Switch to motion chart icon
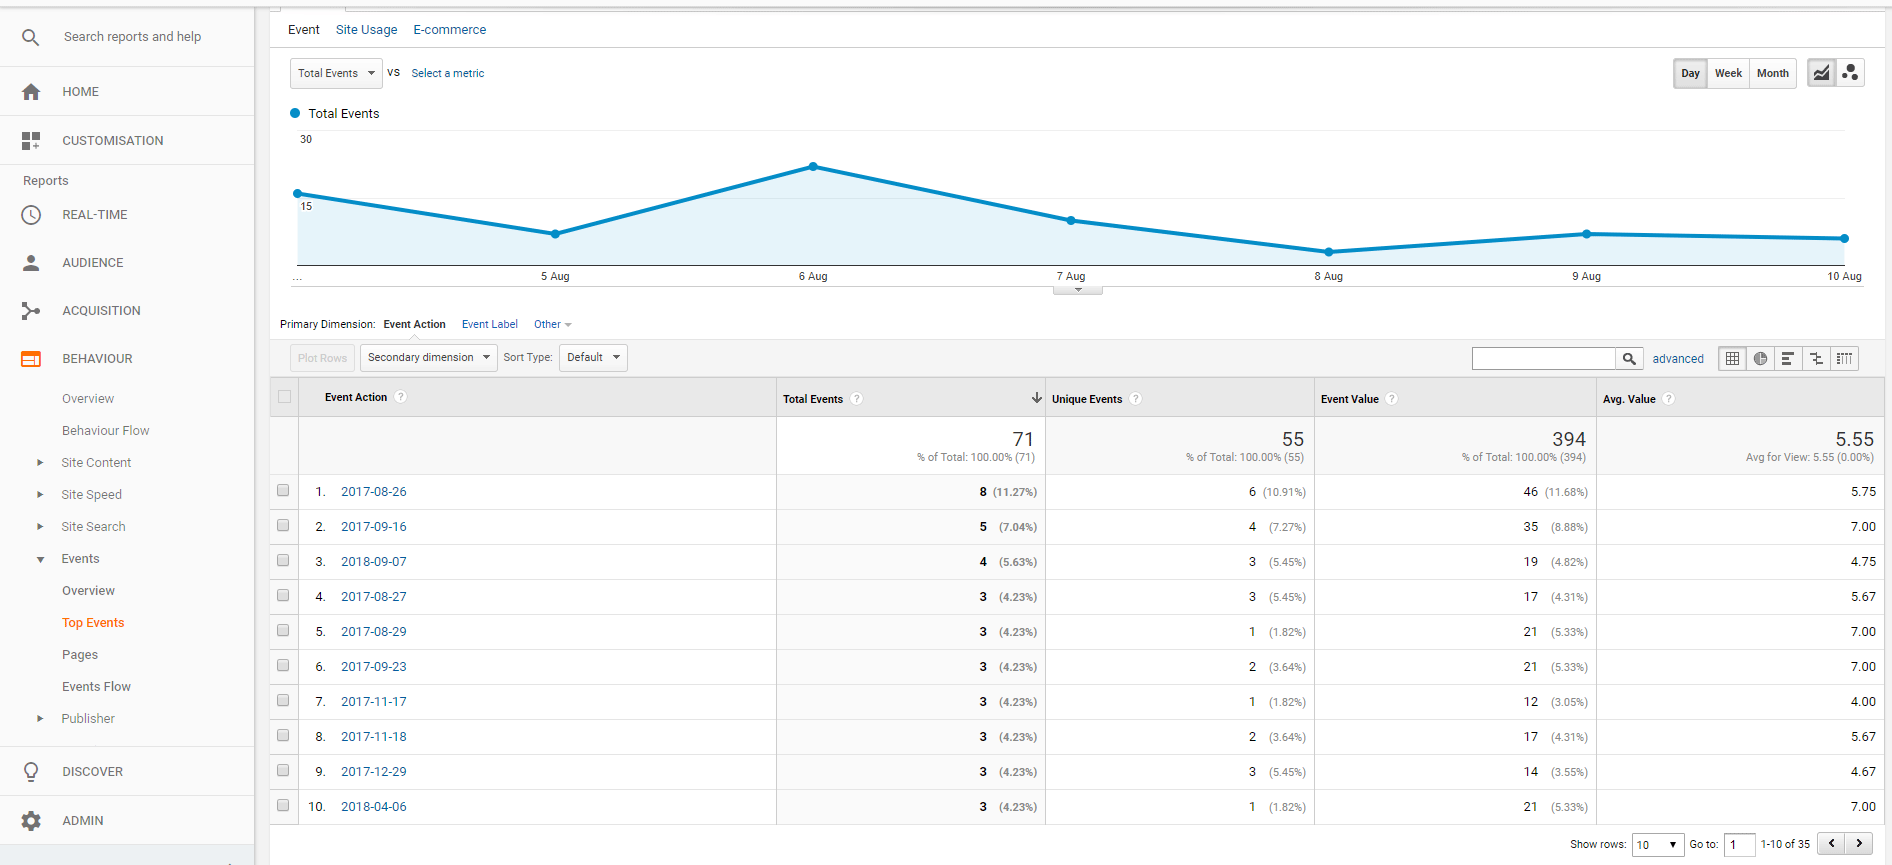 click(1850, 73)
